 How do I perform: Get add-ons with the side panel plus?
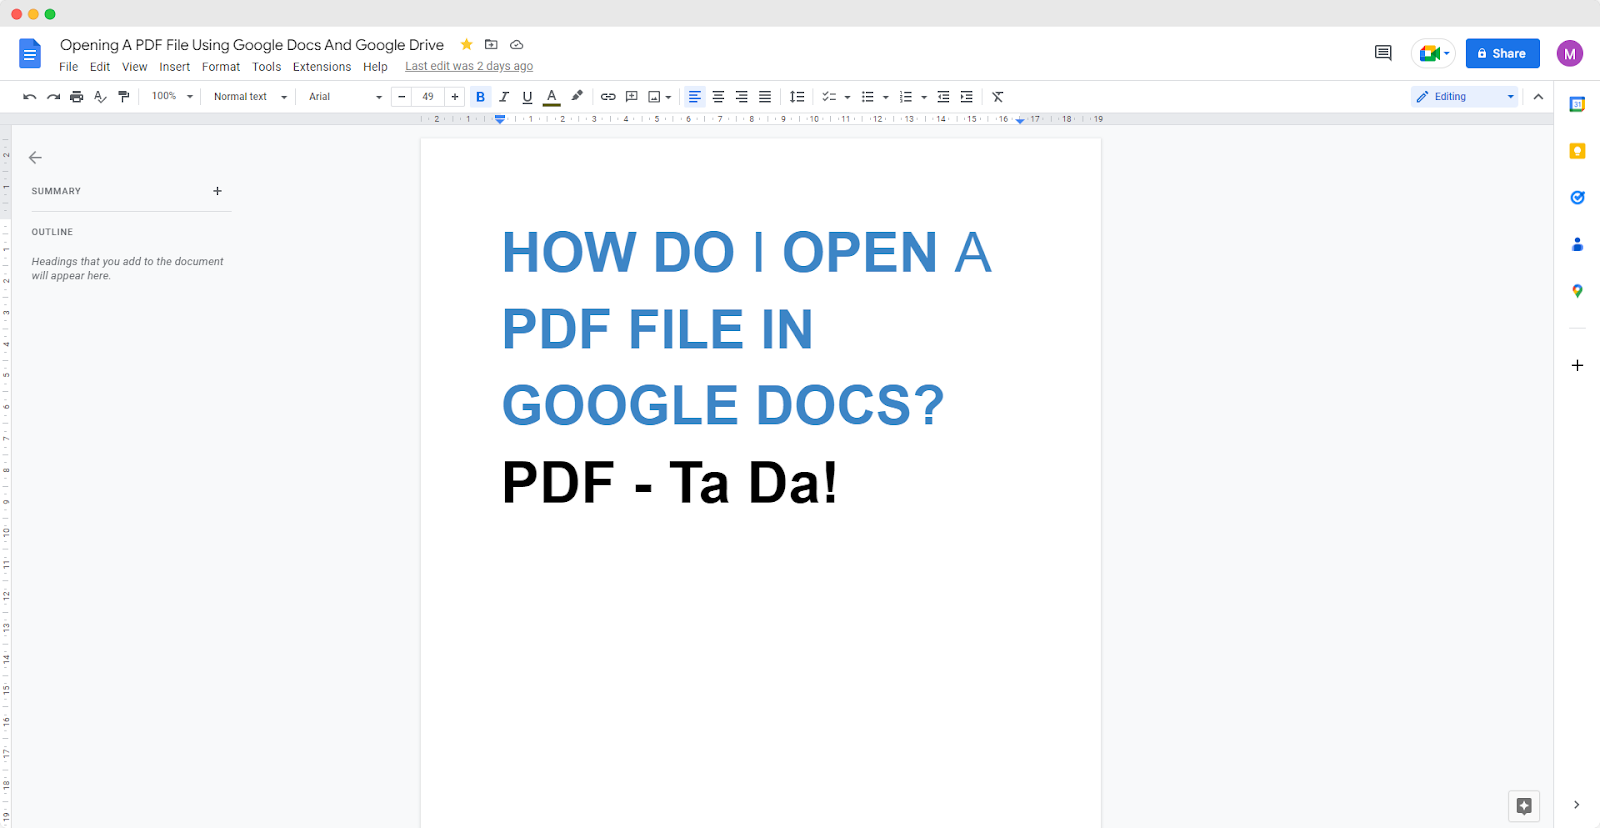coord(1577,365)
